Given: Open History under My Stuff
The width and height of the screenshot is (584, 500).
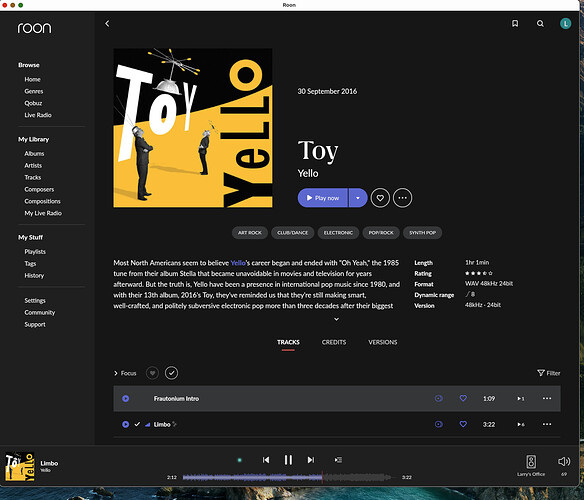Looking at the screenshot, I should tap(34, 275).
